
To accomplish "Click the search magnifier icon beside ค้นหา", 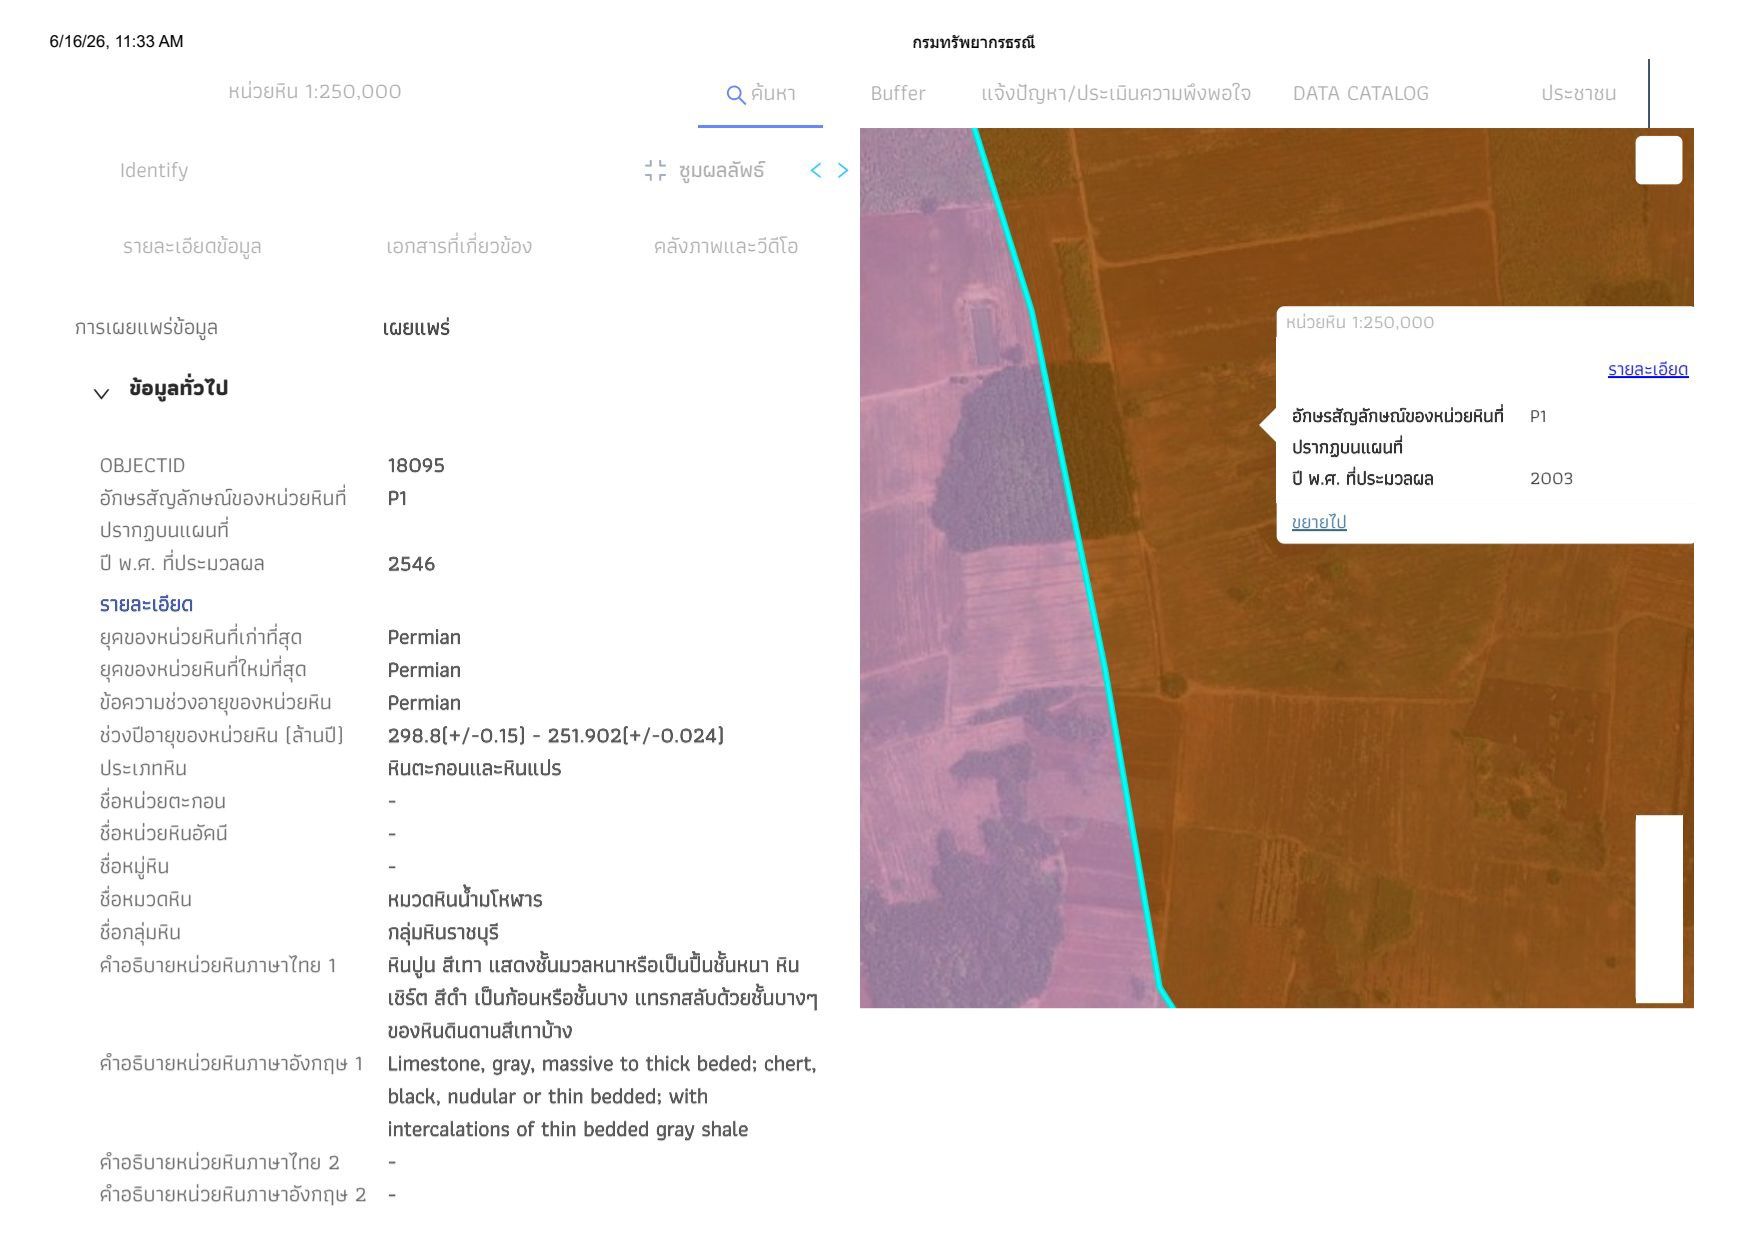I will pos(735,95).
